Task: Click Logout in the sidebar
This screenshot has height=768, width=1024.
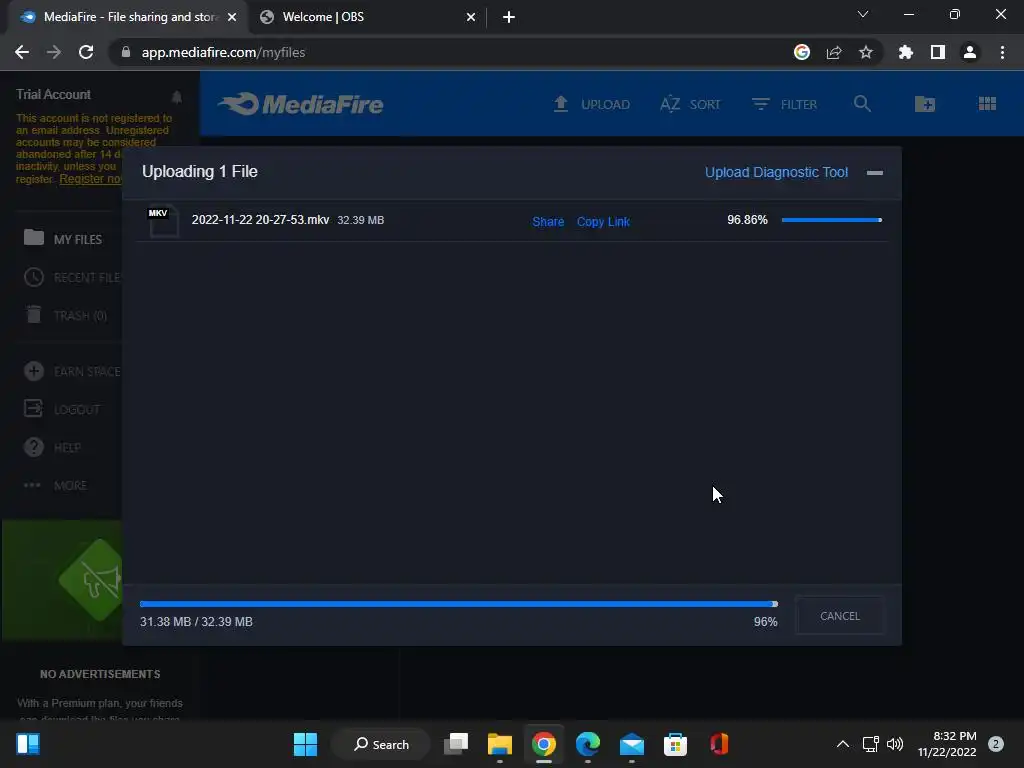Action: coord(62,409)
